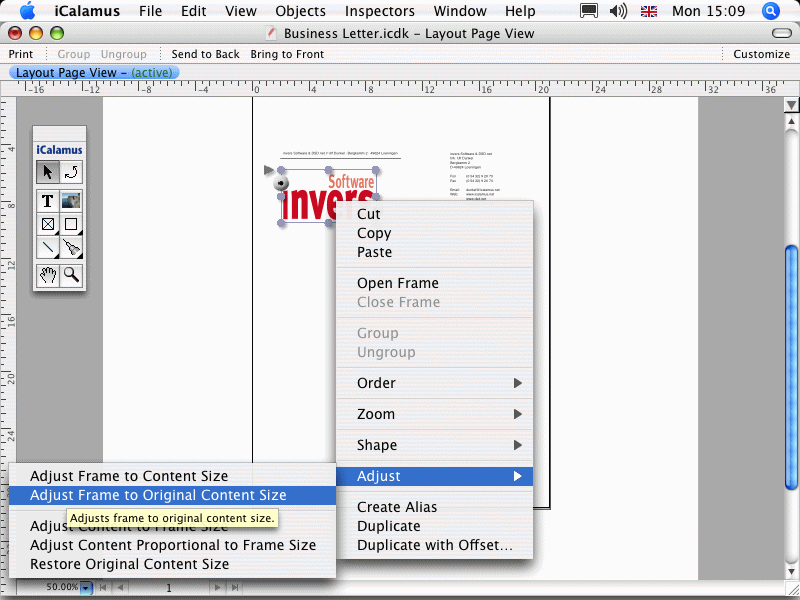
Task: Open the Inspectors menu
Action: click(x=379, y=11)
